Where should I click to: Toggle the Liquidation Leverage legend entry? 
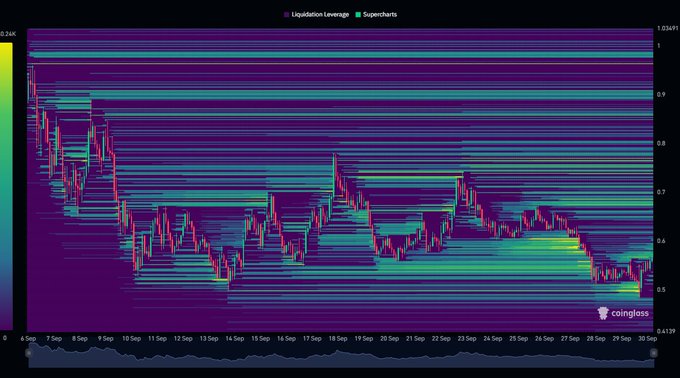coord(317,14)
